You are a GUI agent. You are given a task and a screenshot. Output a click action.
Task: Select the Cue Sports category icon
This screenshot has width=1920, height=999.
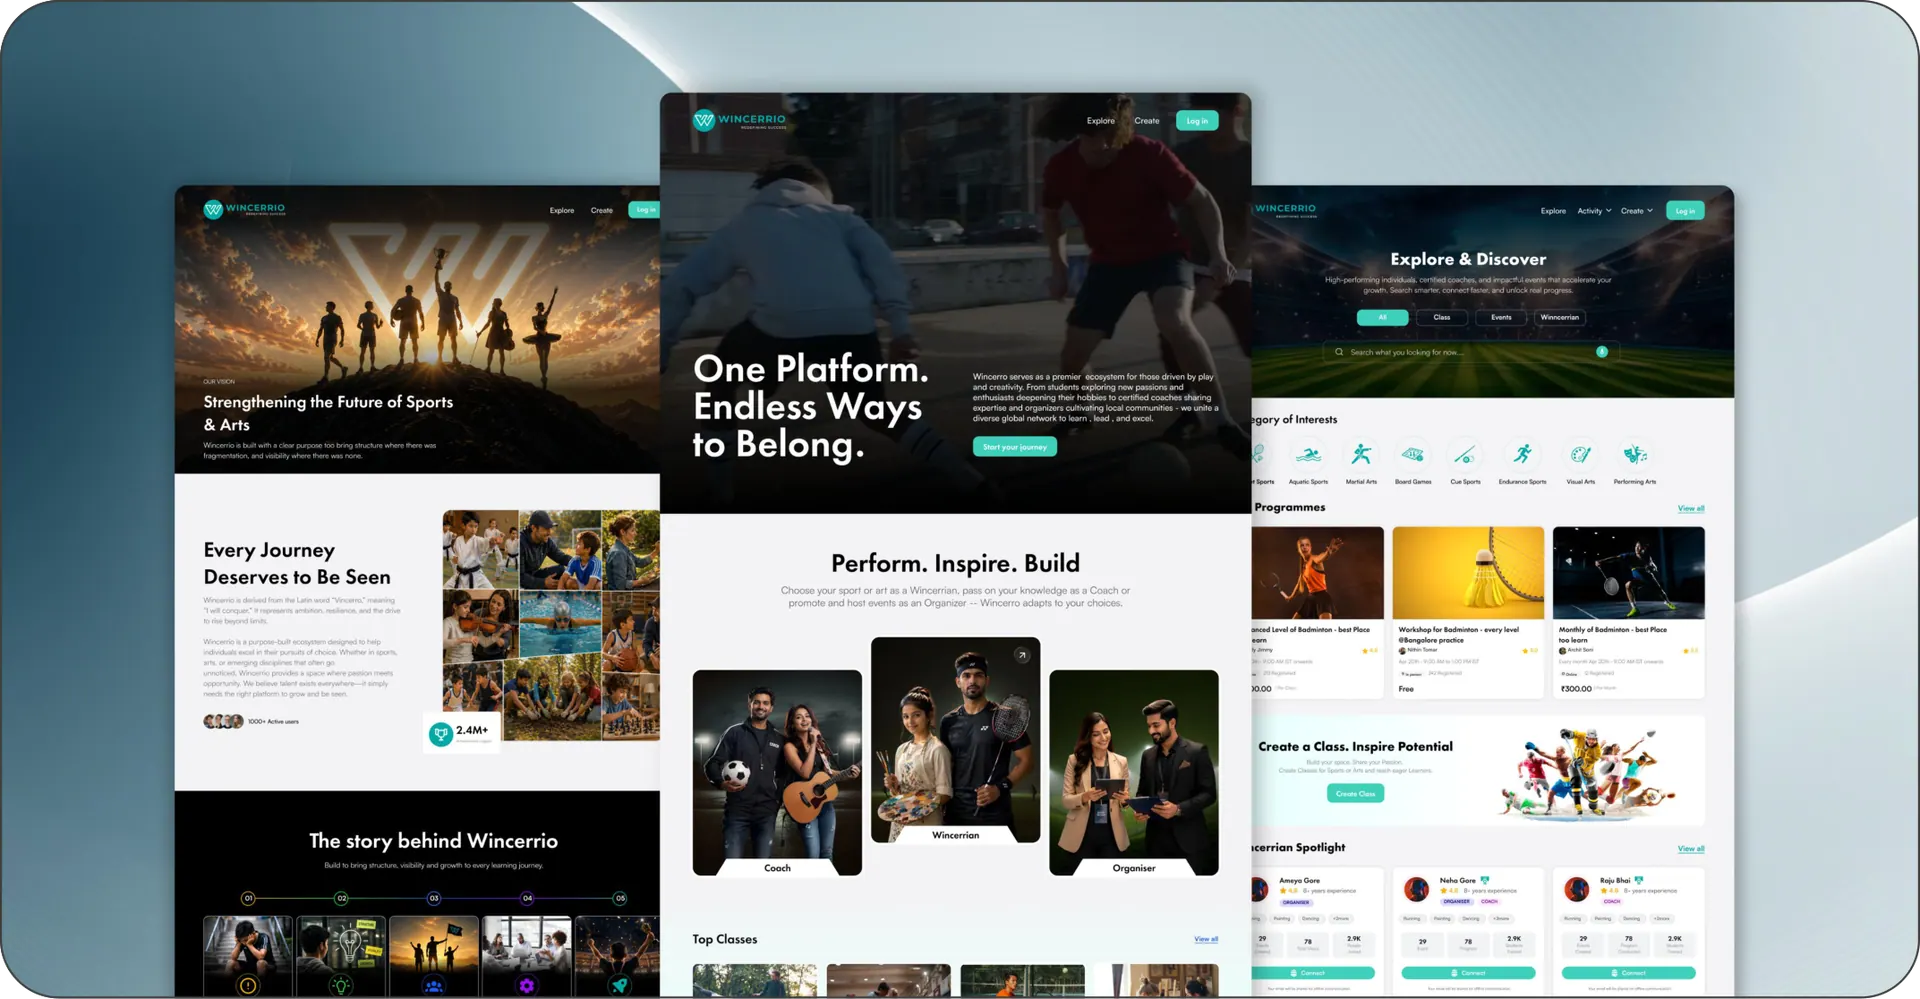1465,456
